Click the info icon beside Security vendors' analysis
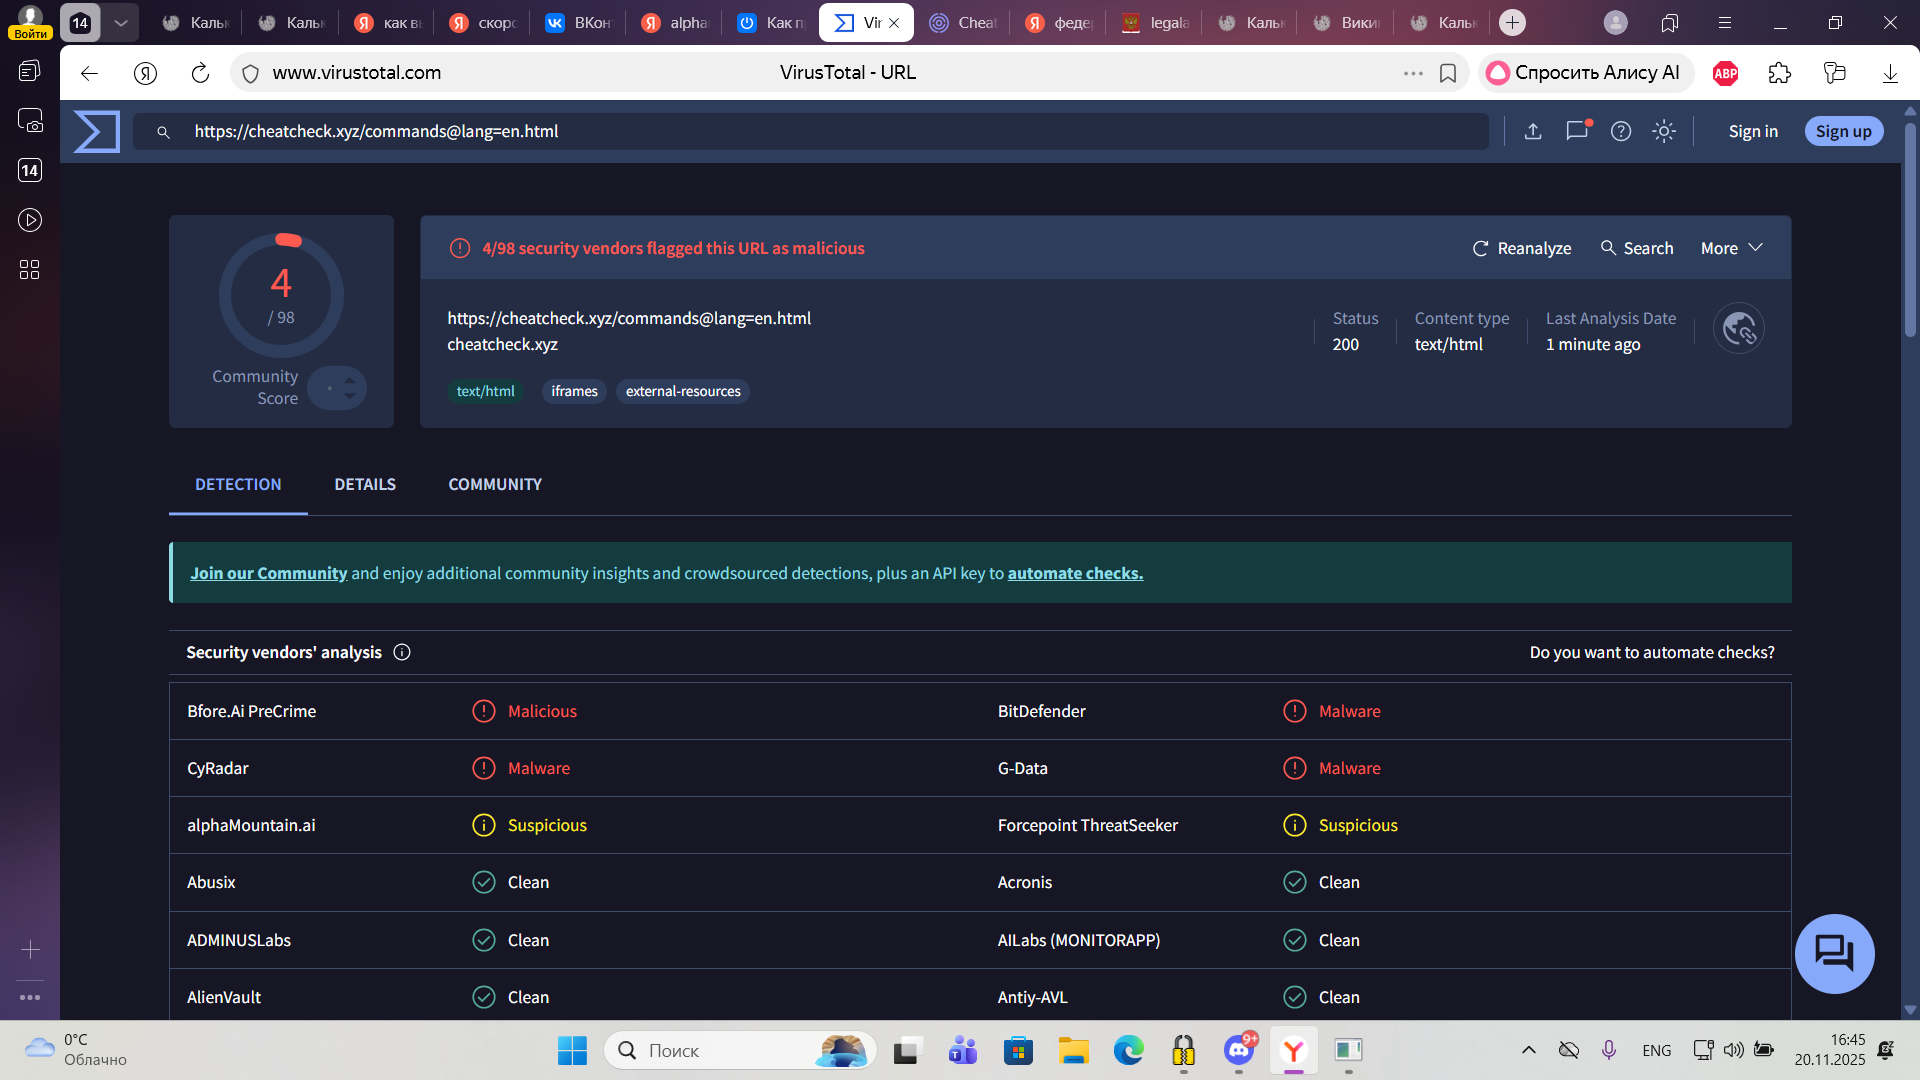 point(402,652)
